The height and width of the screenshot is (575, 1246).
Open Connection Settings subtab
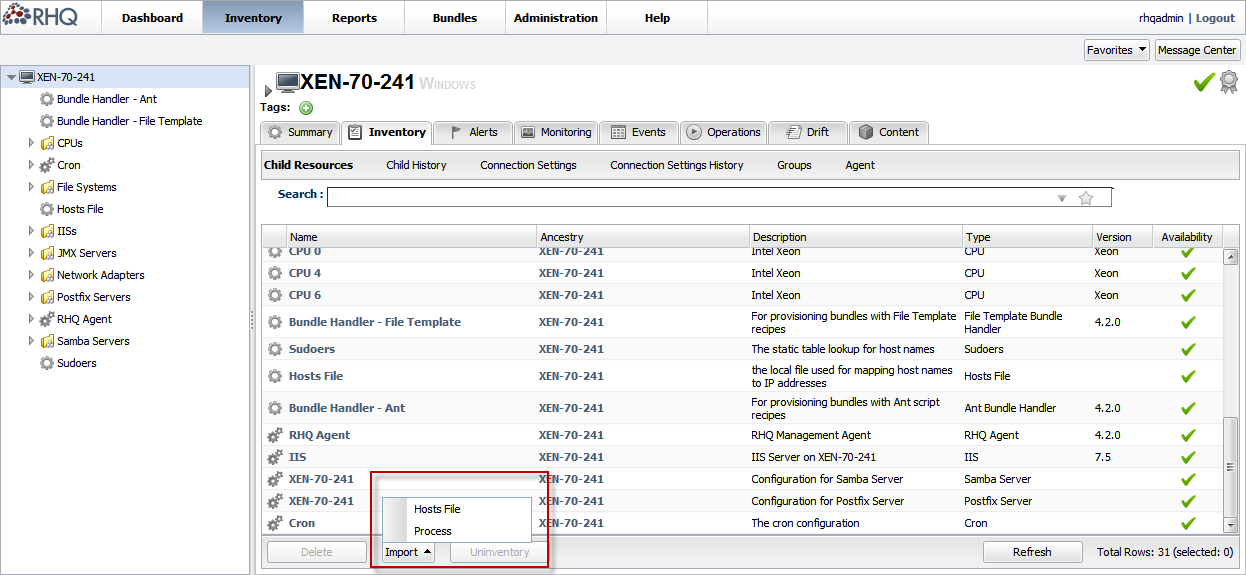528,165
